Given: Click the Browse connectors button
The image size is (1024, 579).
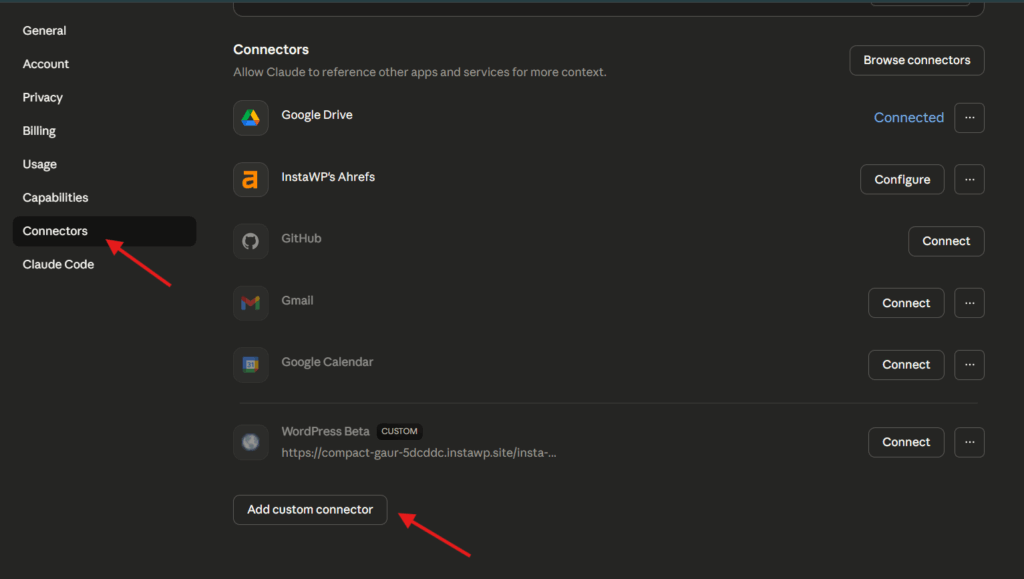Looking at the screenshot, I should coord(917,60).
